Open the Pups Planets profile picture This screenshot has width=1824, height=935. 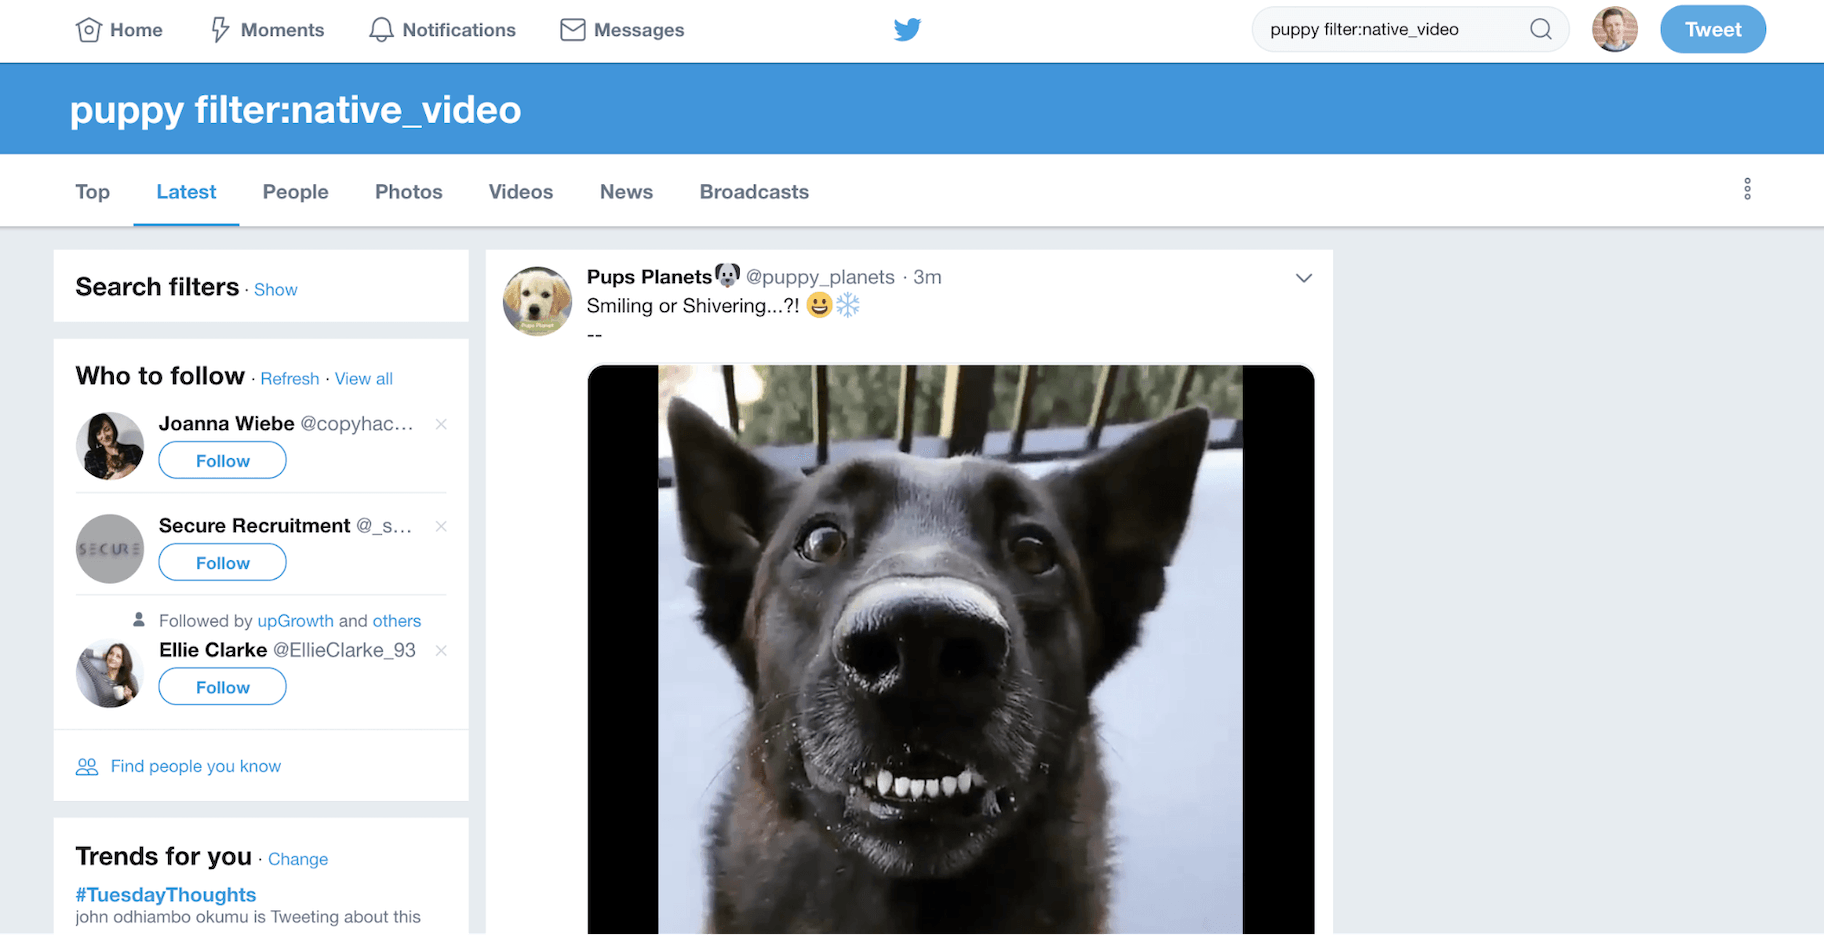537,301
